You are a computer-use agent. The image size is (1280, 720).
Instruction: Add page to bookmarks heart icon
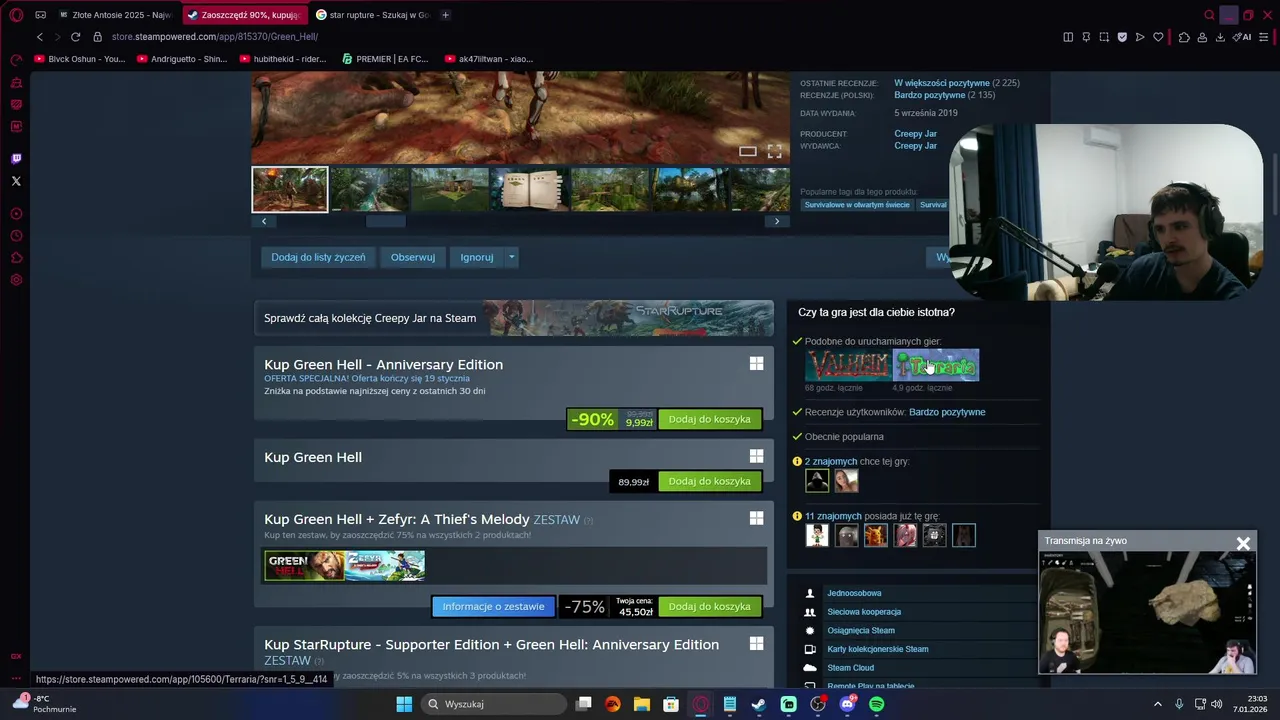point(1158,37)
